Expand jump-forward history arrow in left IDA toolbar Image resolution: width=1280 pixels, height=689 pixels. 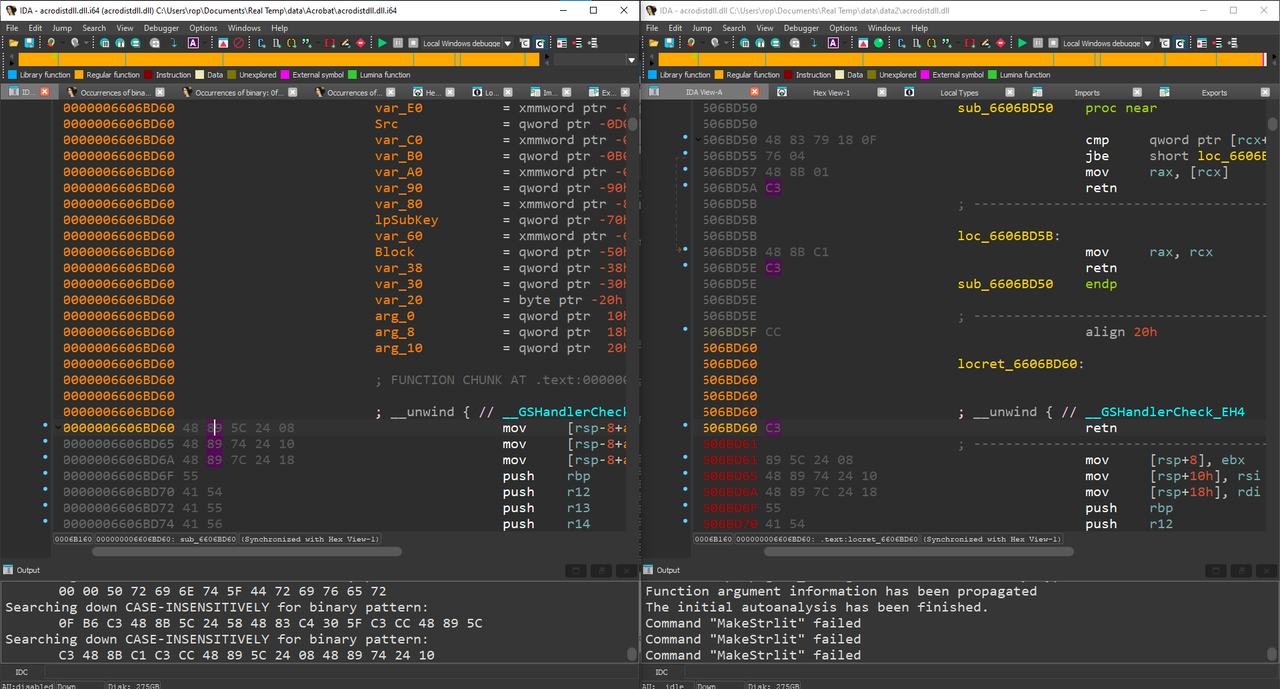tap(87, 43)
